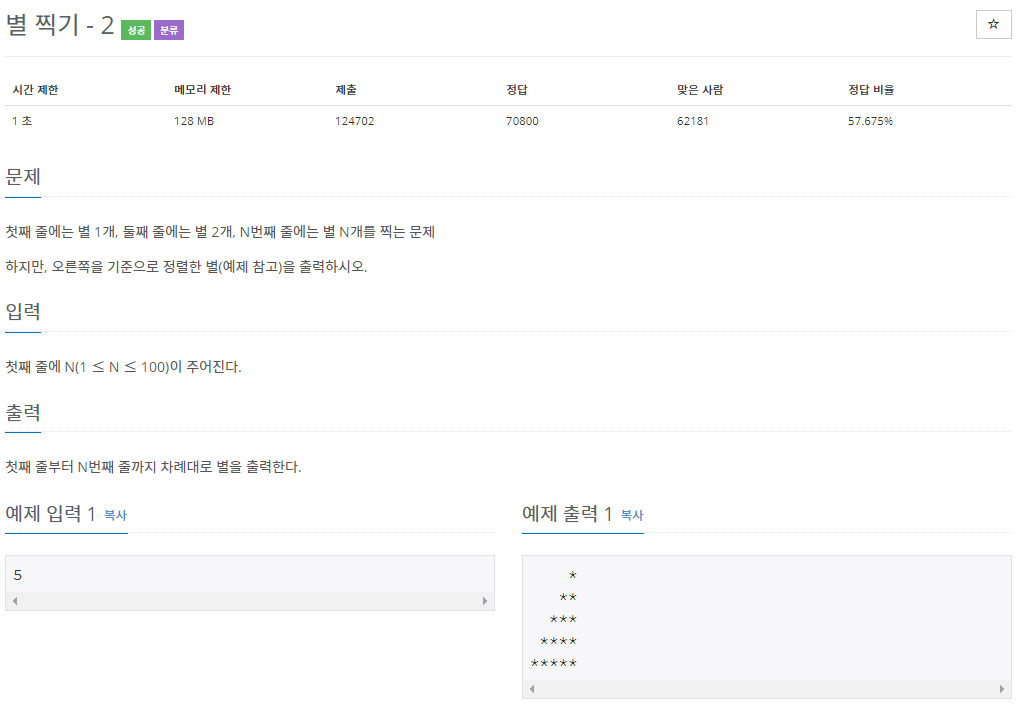Click the purple 분류 badge
The image size is (1025, 718).
coord(169,30)
